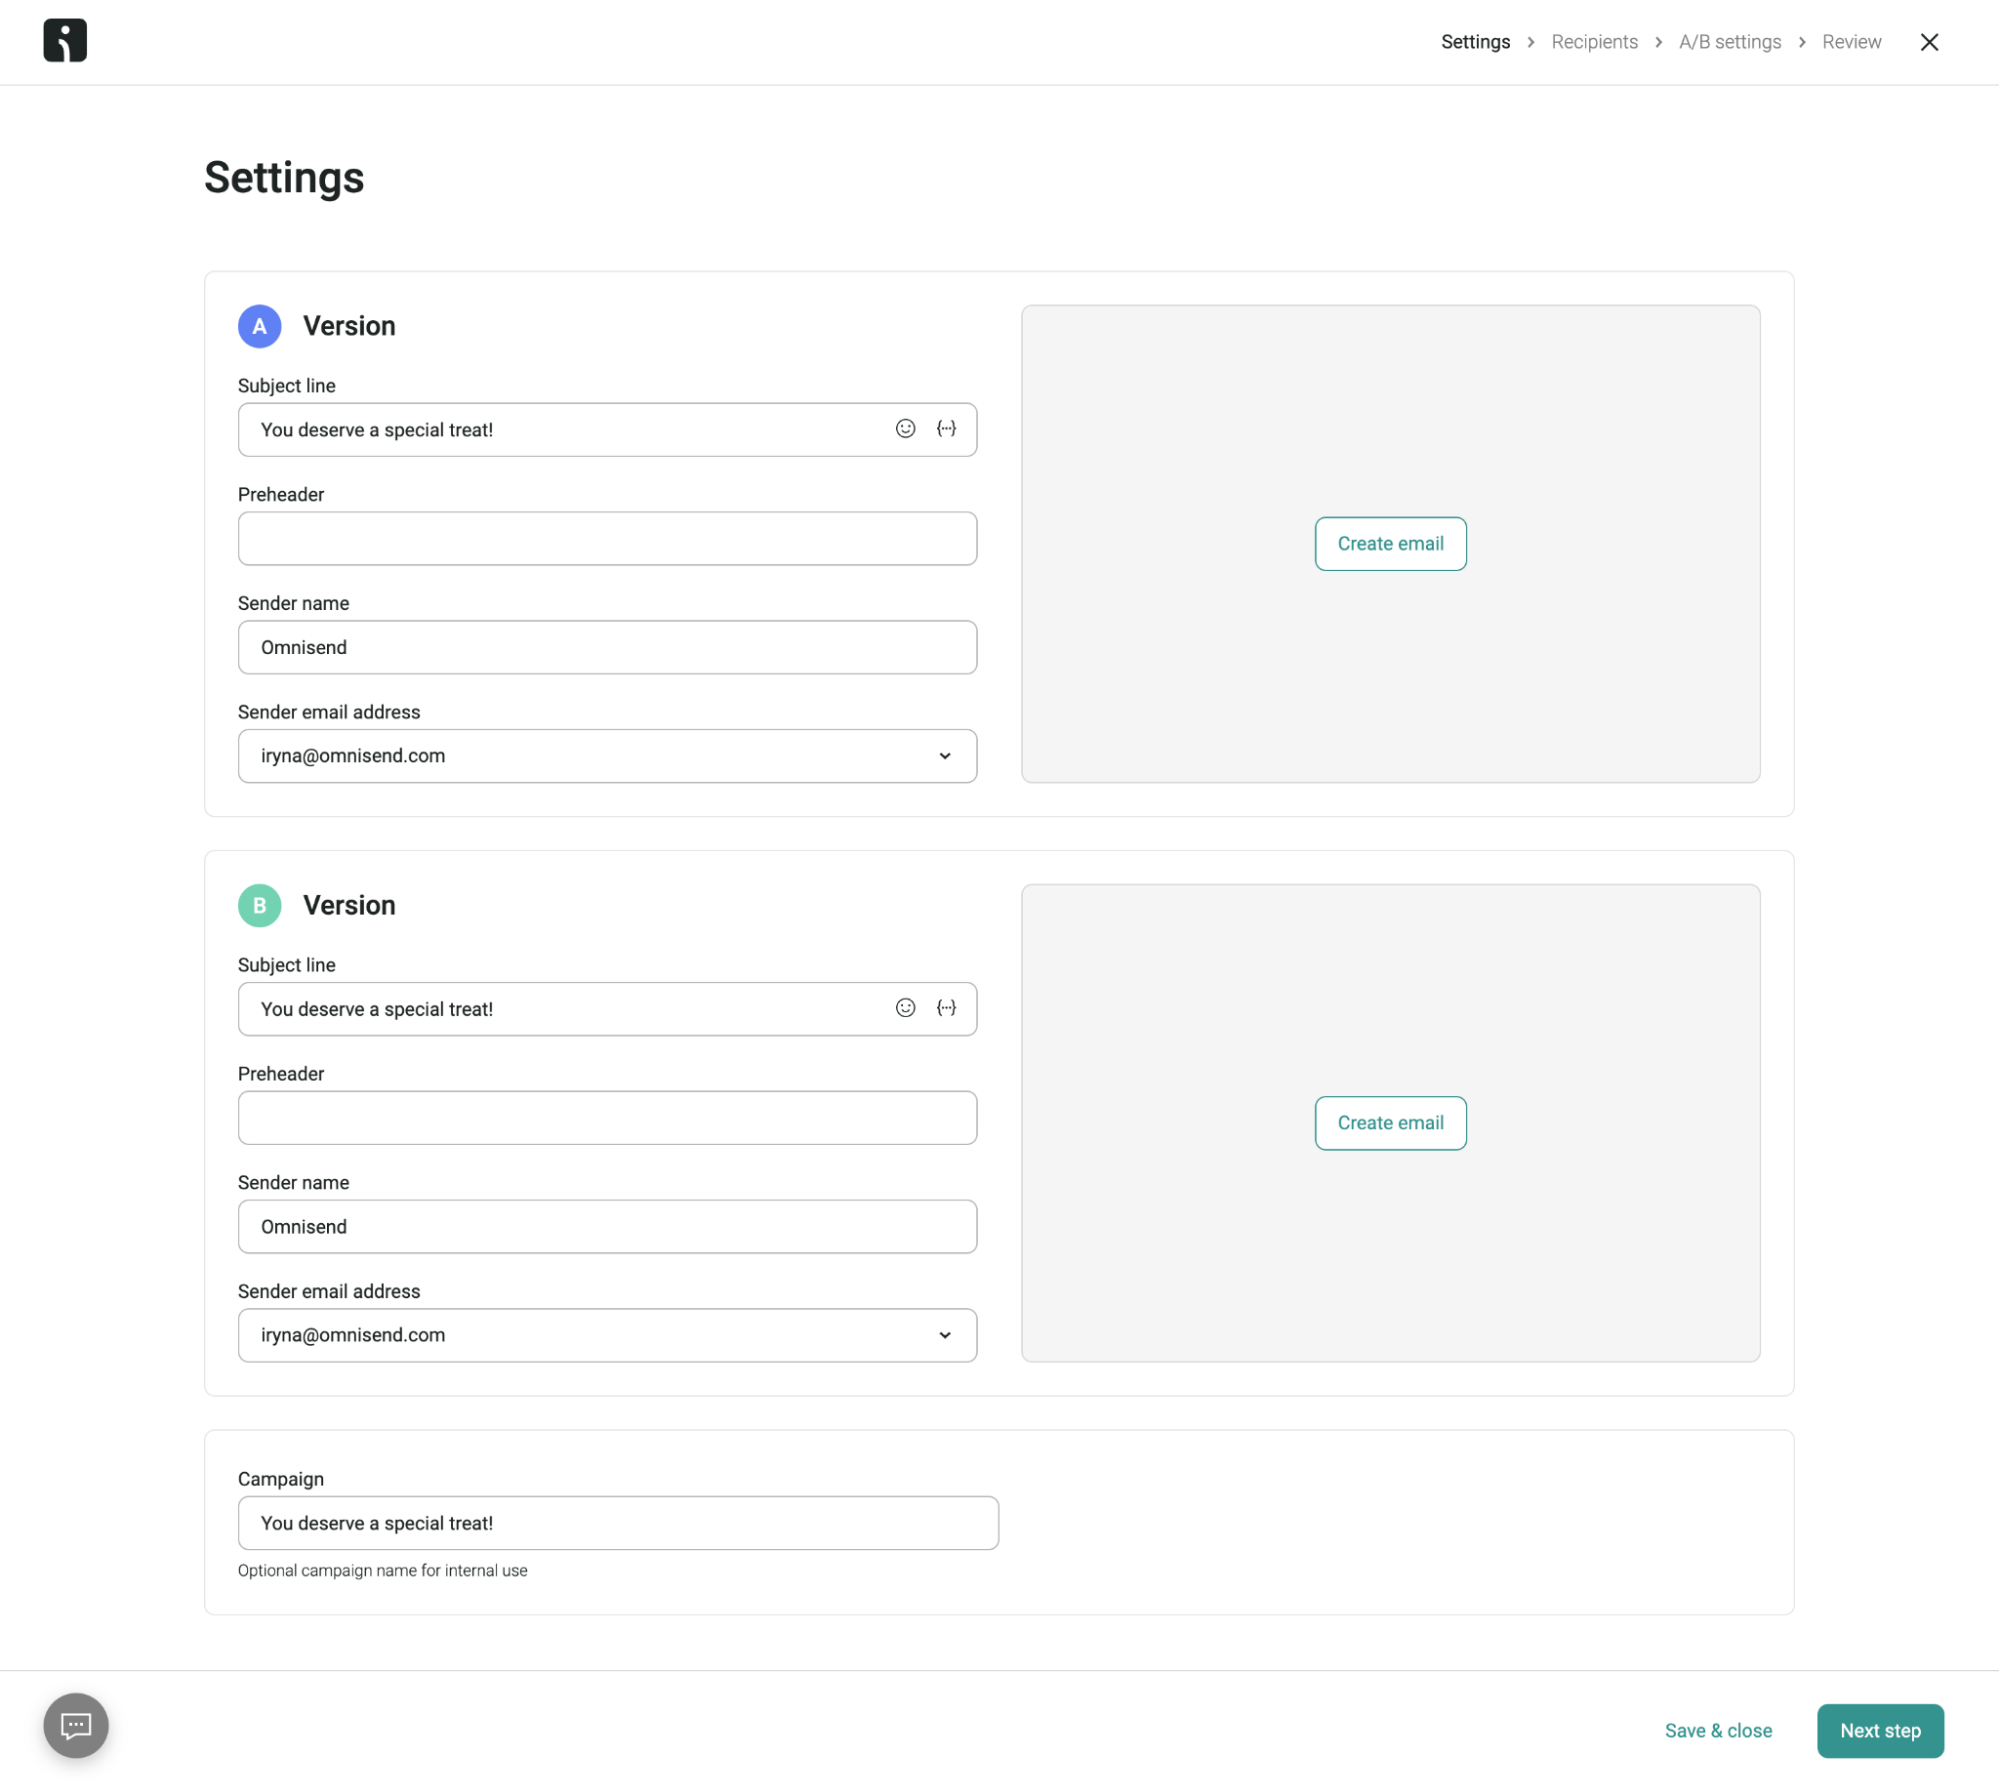Proceed with the Next step button
1999x1792 pixels.
1879,1730
